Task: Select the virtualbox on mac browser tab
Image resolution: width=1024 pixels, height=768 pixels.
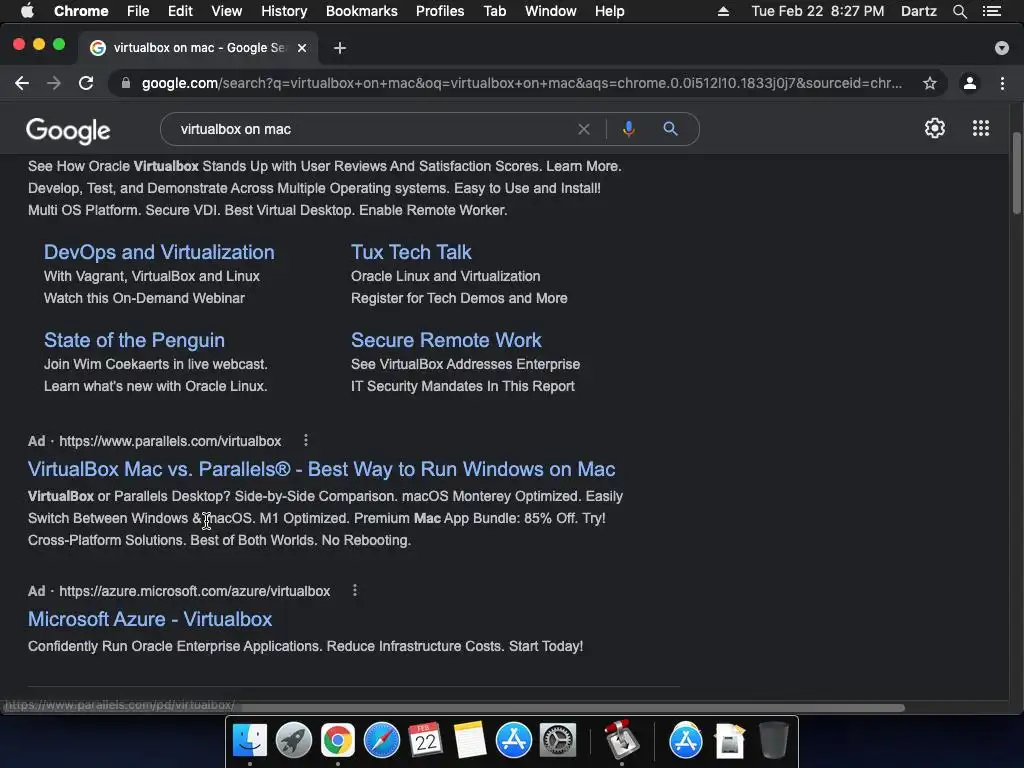Action: point(199,48)
